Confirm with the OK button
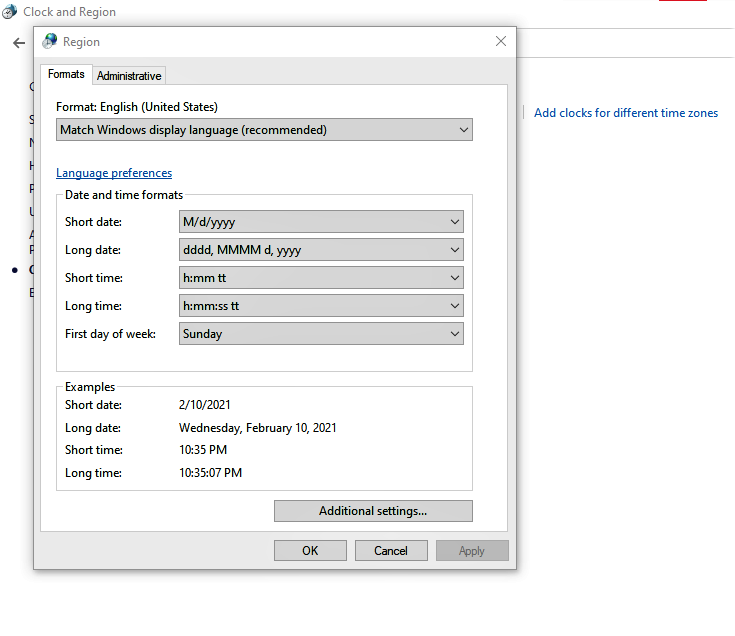The image size is (735, 636). (x=310, y=551)
